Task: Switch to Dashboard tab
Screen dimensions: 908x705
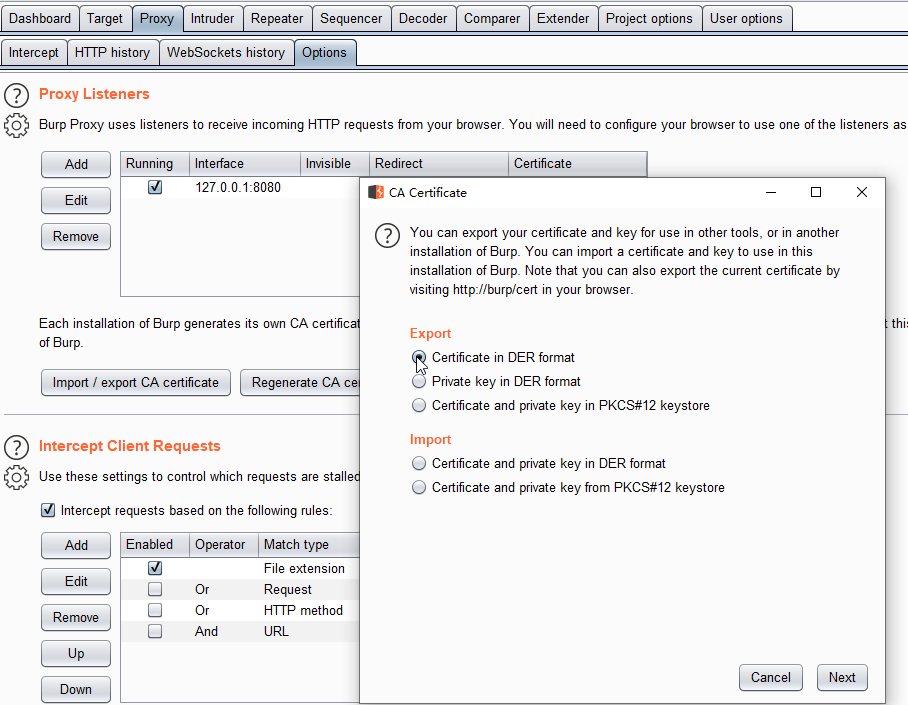Action: [39, 19]
